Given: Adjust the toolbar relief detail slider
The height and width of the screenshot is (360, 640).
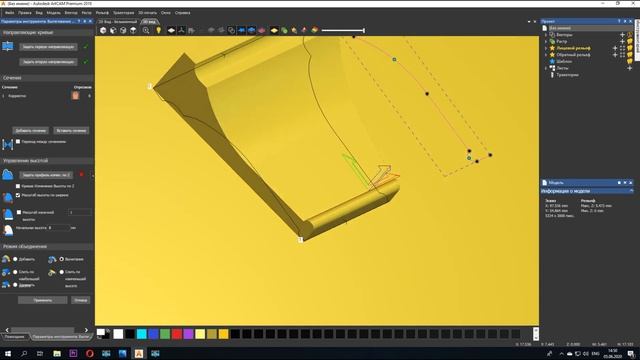Looking at the screenshot, I should 343,30.
